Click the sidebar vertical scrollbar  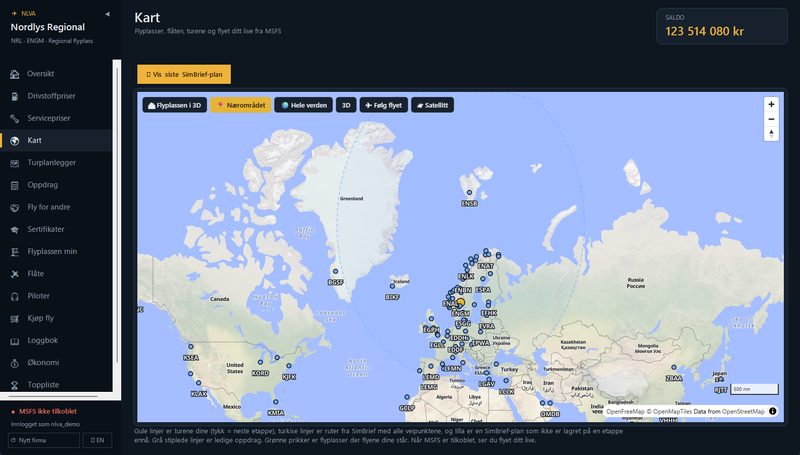pos(117,214)
